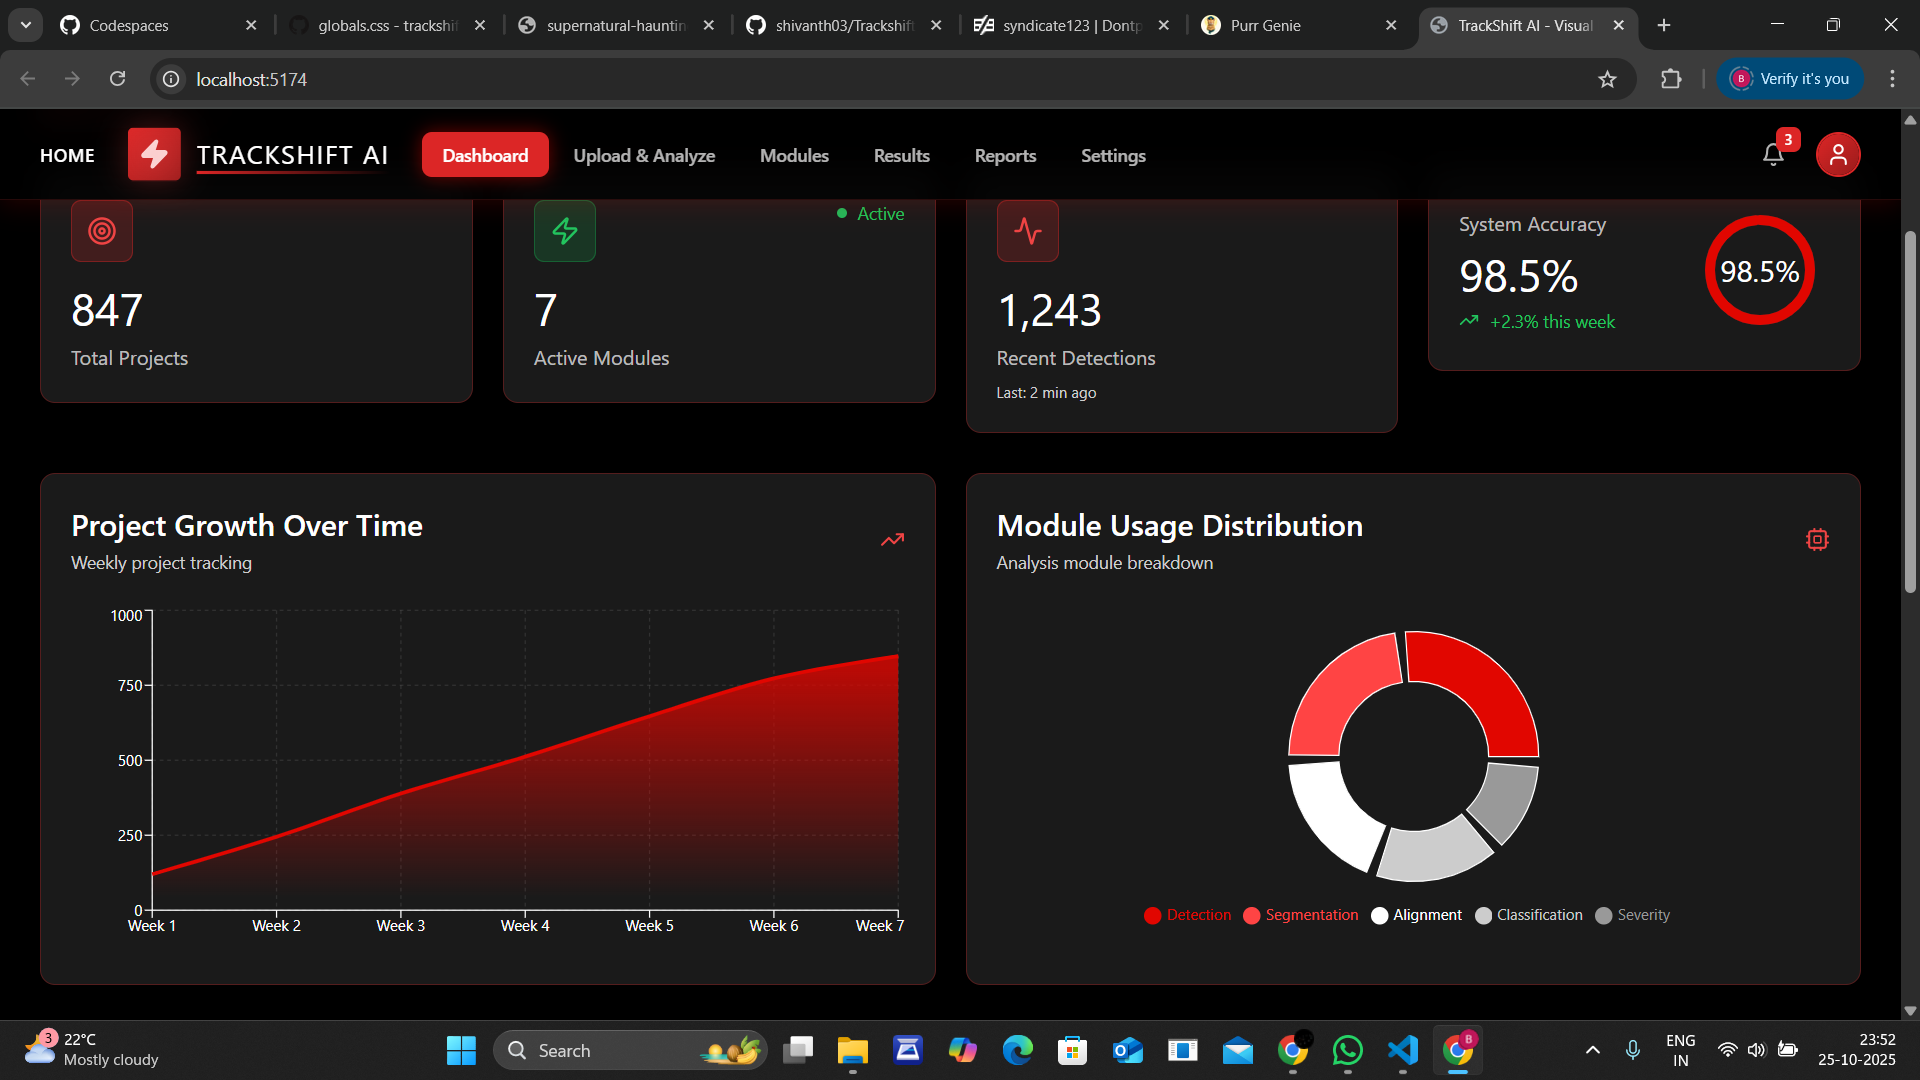
Task: Open the browser extensions icon
Action: tap(1671, 79)
